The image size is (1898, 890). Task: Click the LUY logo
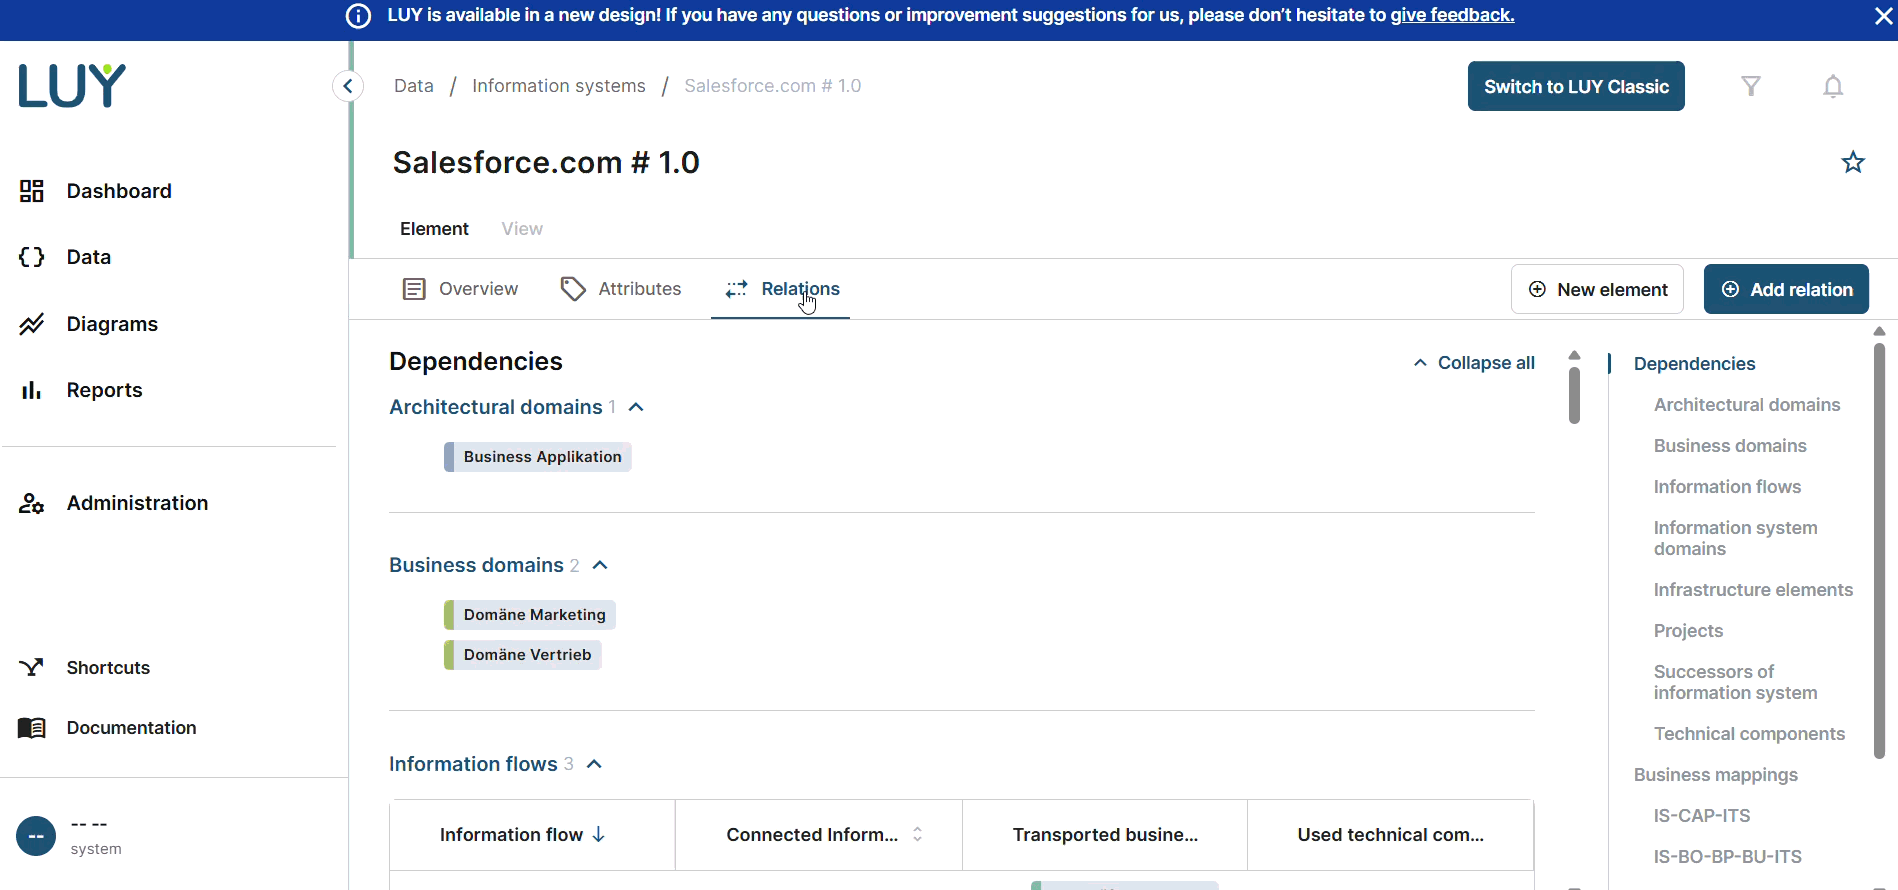tap(72, 86)
